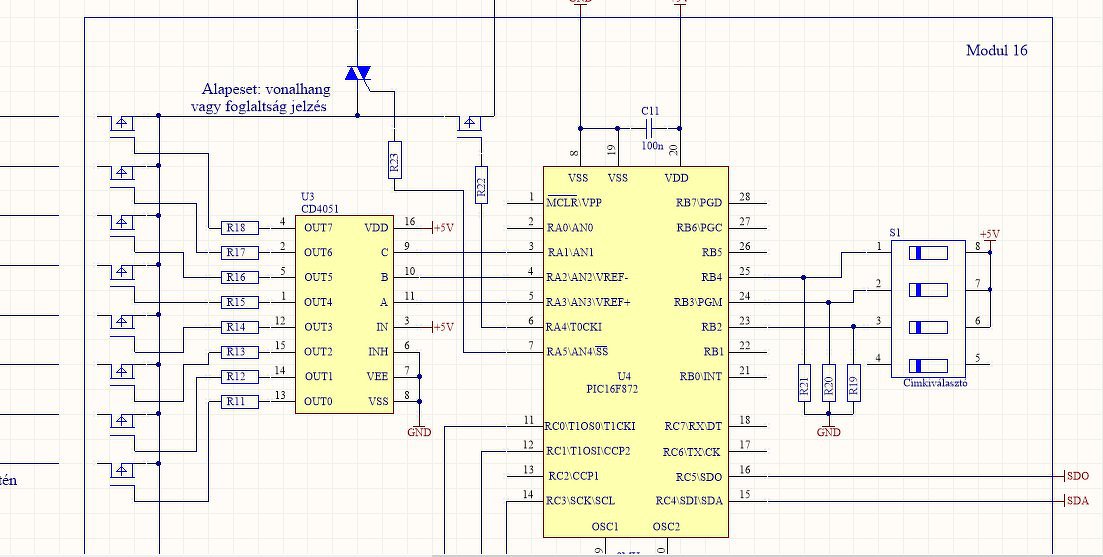Image resolution: width=1103 pixels, height=557 pixels.
Task: Toggle S1 DIP switch position 4
Action: [928, 365]
